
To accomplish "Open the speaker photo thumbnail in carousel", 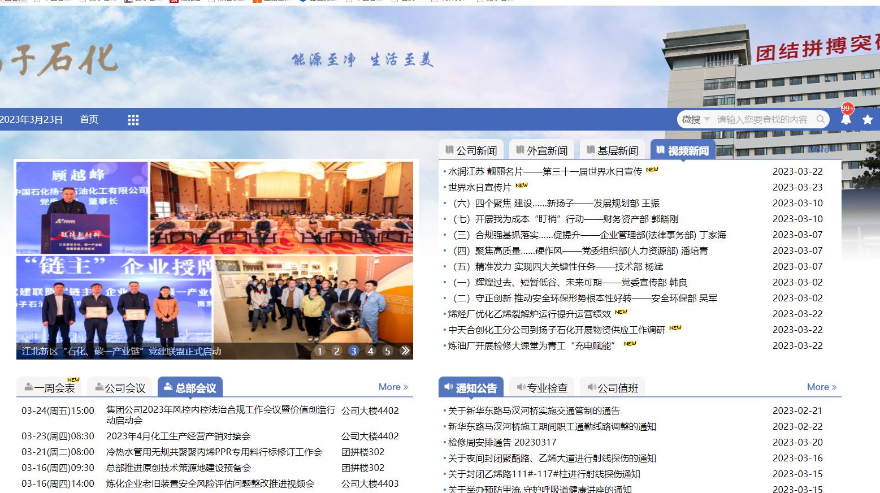I will (x=82, y=208).
